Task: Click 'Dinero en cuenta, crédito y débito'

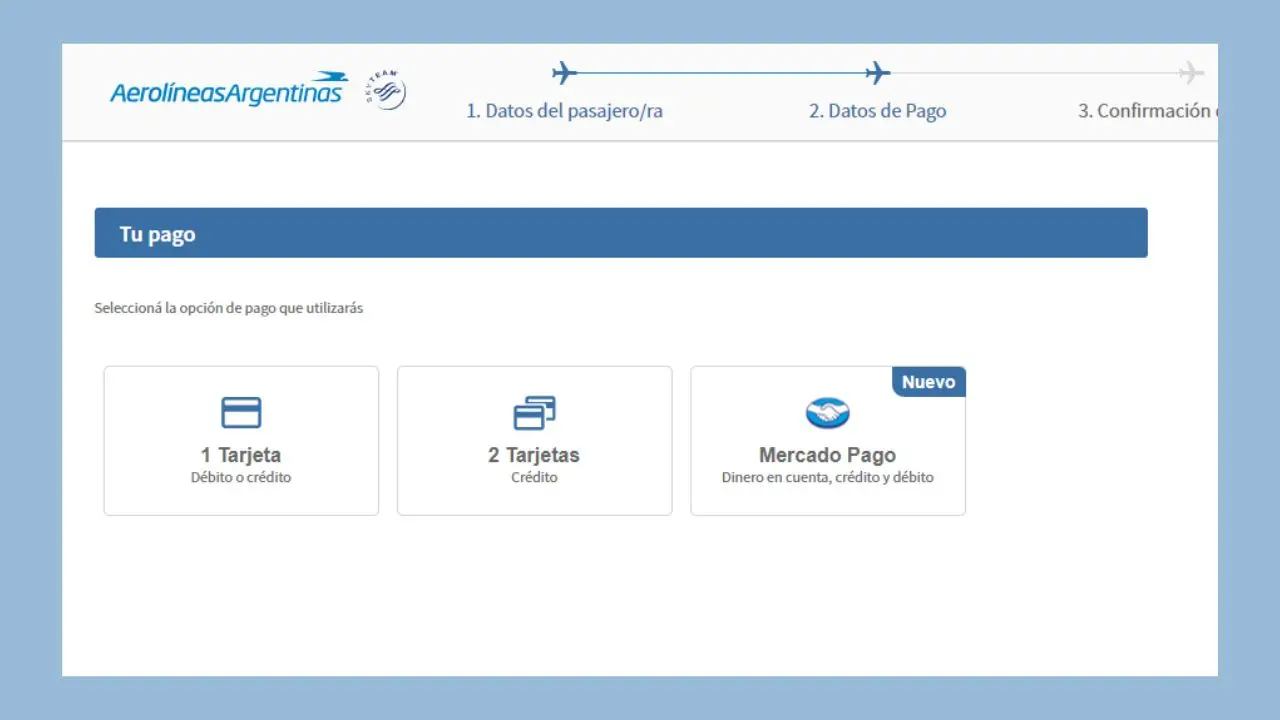Action: (x=828, y=478)
